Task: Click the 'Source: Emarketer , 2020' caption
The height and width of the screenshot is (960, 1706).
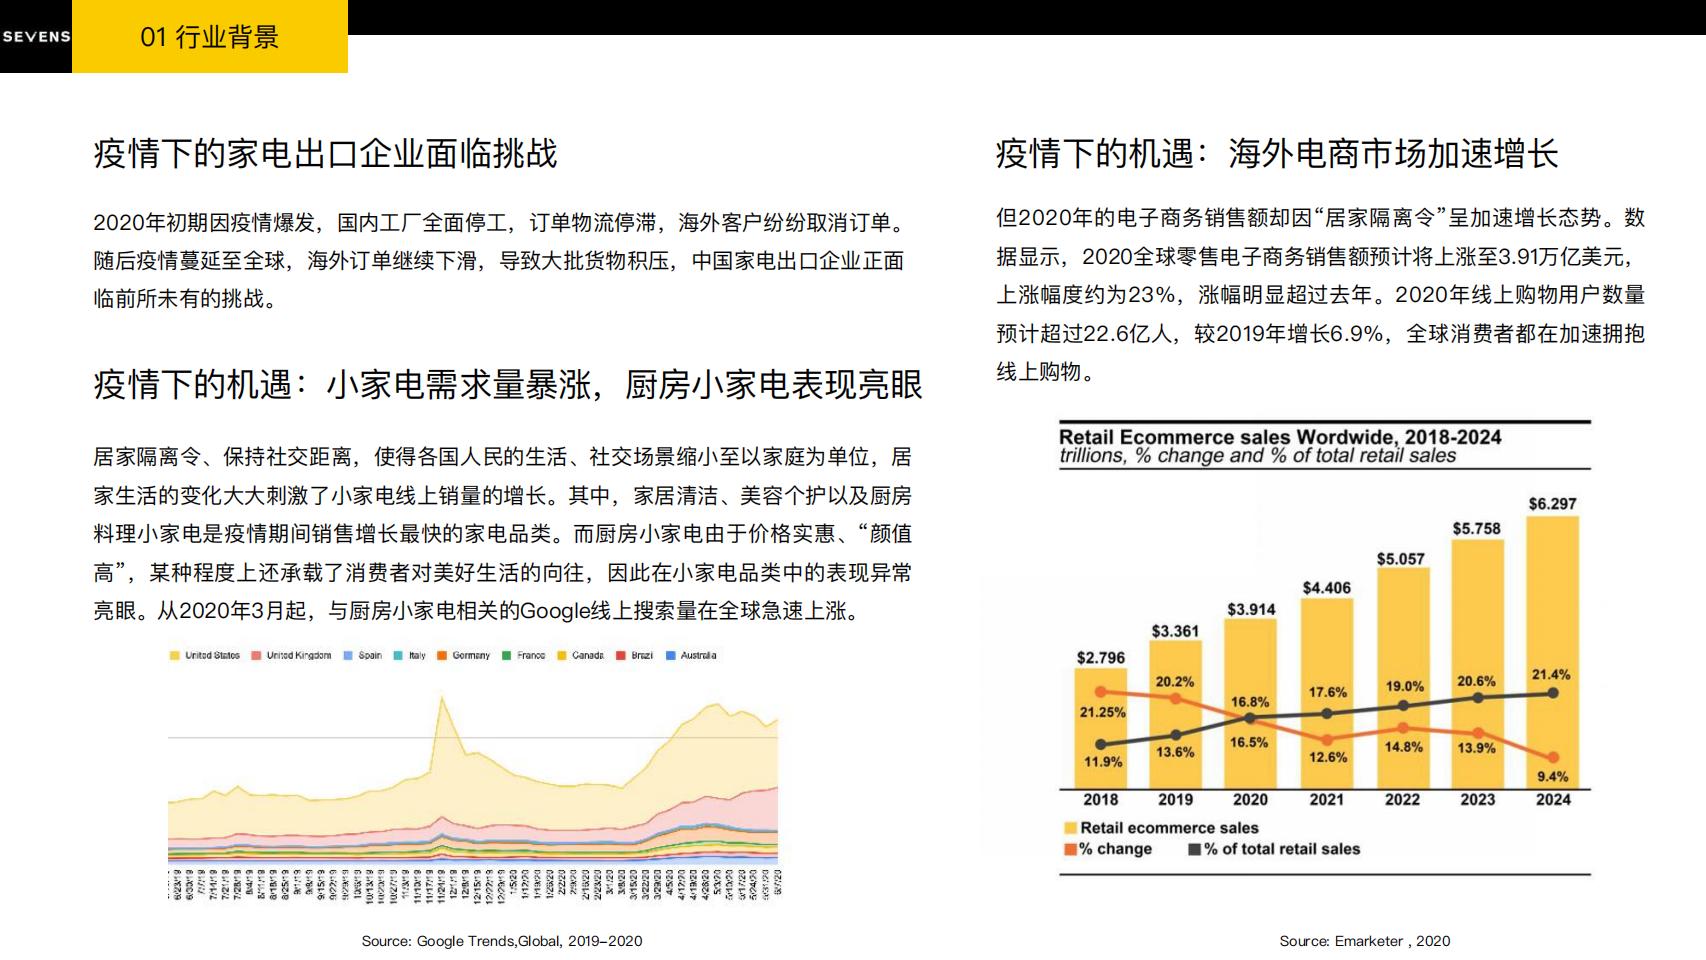Action: [x=1365, y=941]
